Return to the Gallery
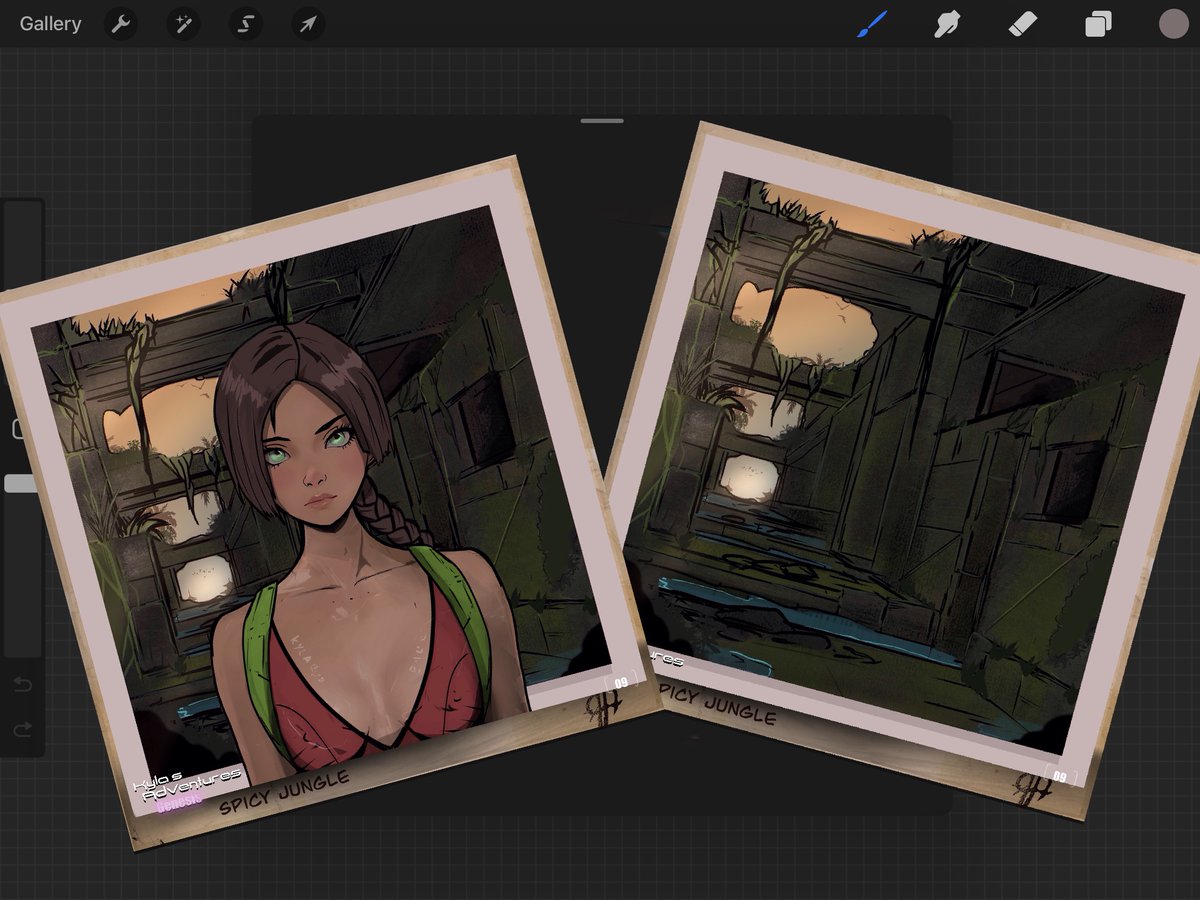This screenshot has width=1200, height=900. pos(50,24)
